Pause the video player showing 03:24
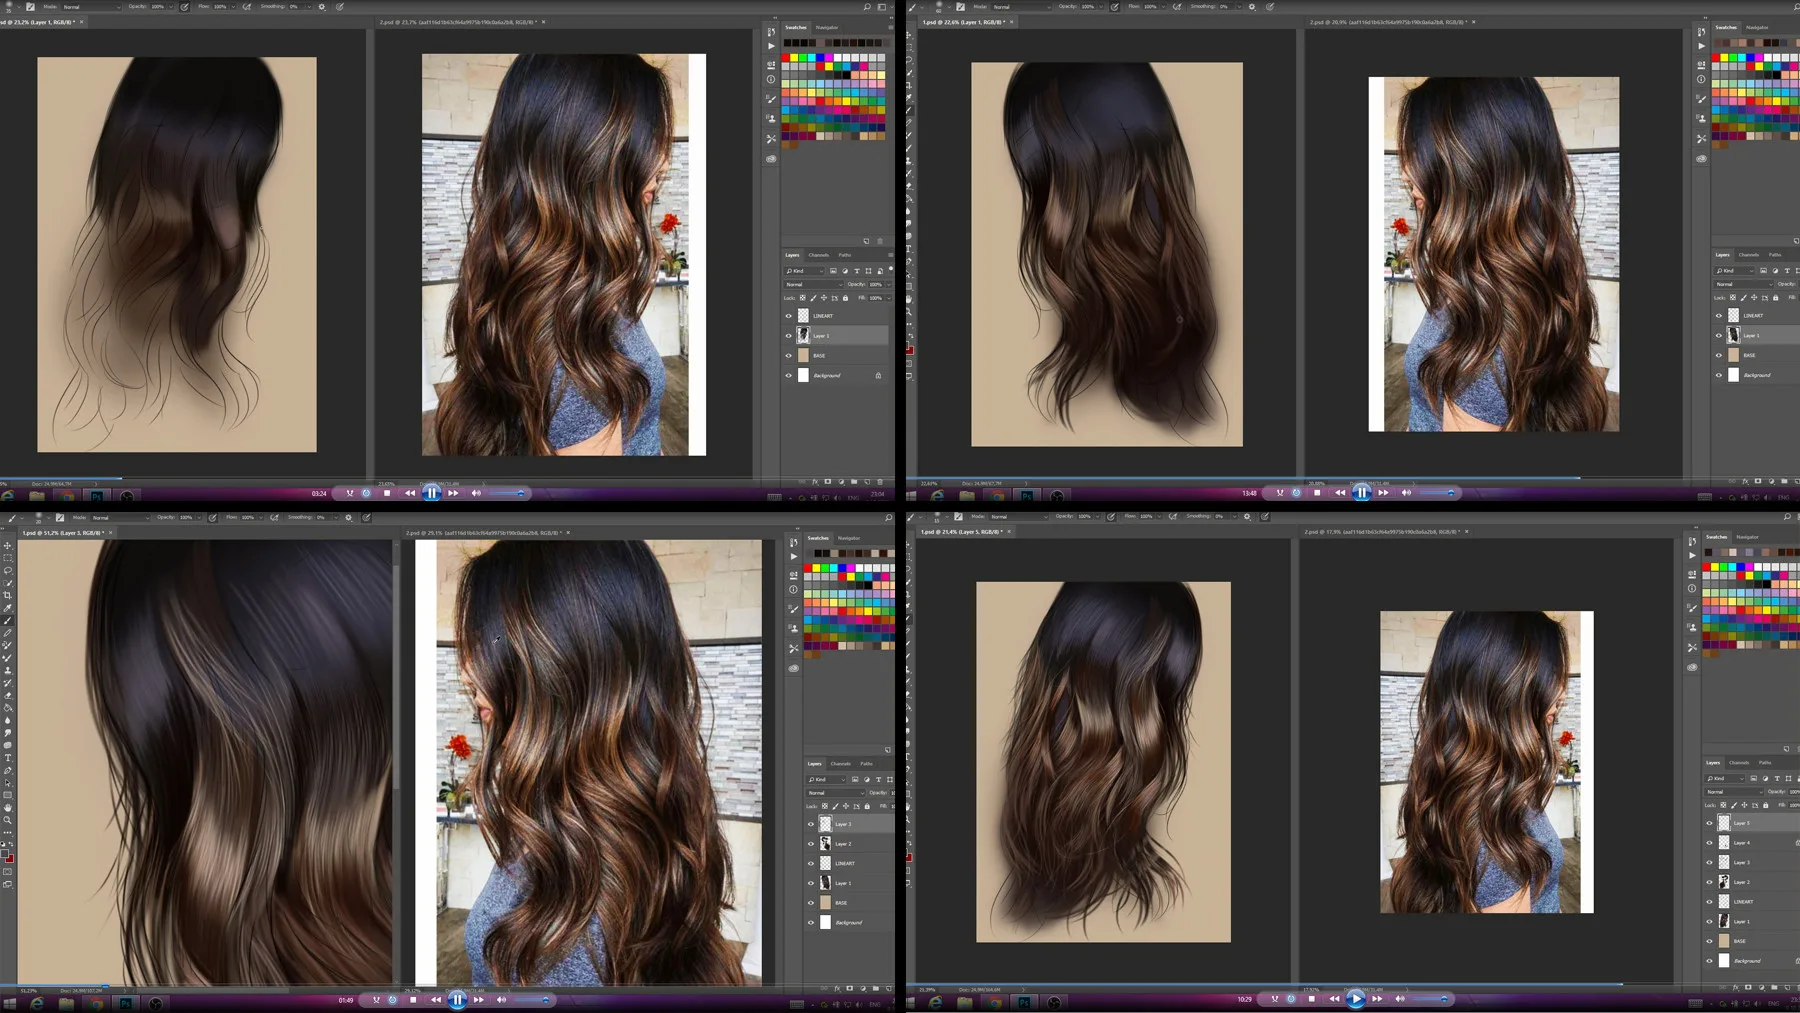Viewport: 1800px width, 1013px height. (x=432, y=493)
